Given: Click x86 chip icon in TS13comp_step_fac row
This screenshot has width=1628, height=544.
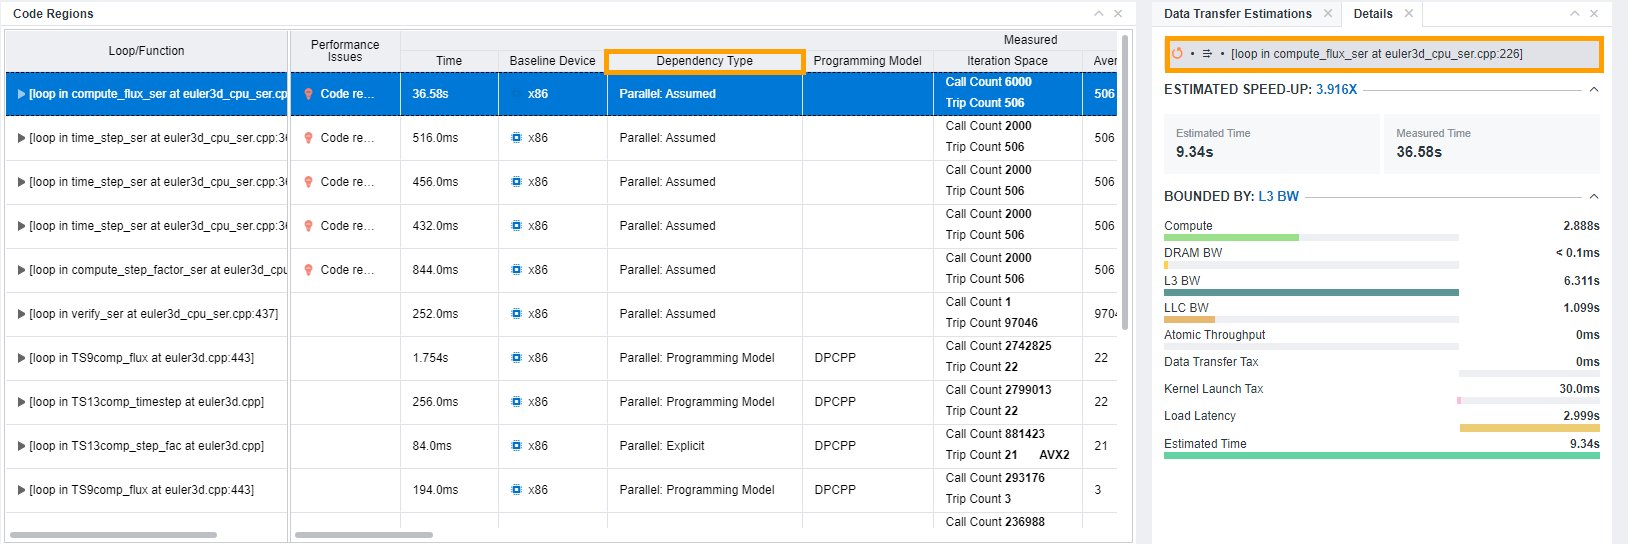Looking at the screenshot, I should 516,446.
